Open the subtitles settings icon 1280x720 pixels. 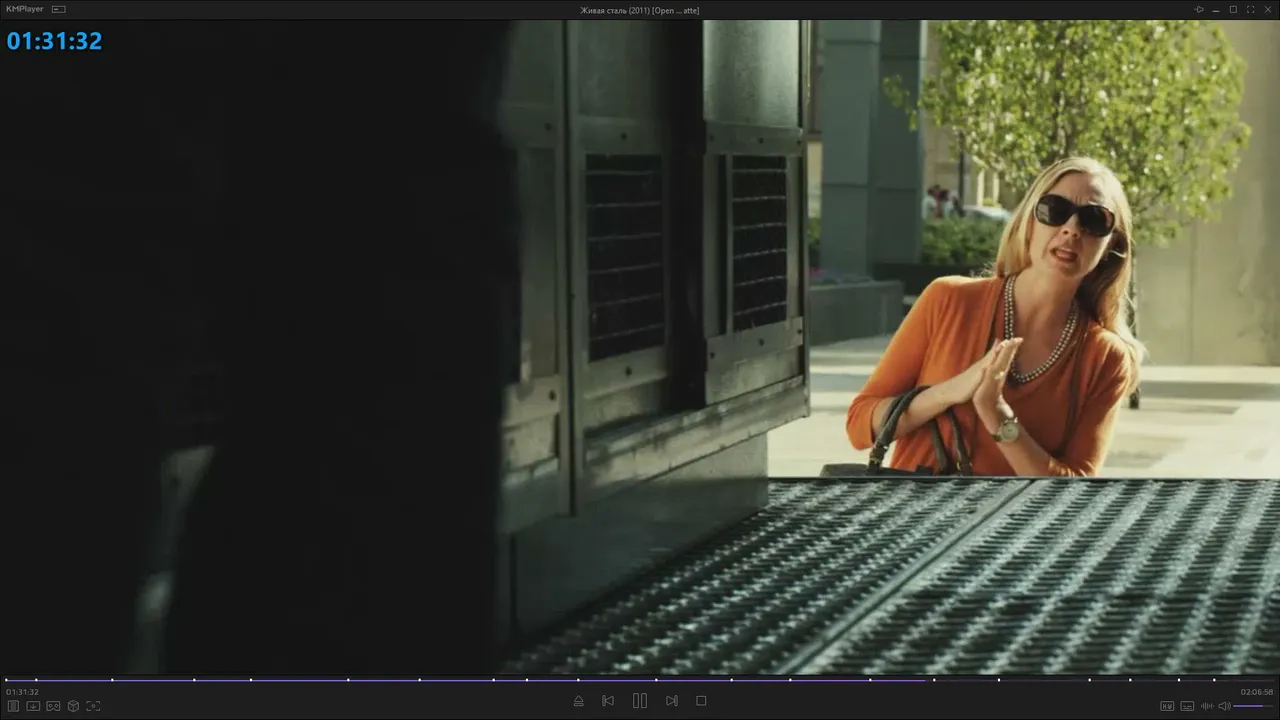1187,706
